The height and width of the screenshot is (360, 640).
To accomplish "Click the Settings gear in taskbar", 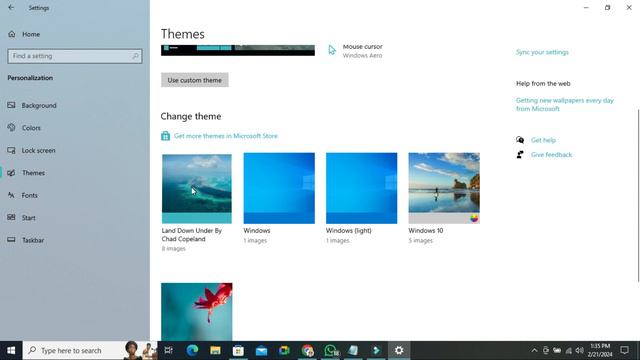I will [x=399, y=350].
